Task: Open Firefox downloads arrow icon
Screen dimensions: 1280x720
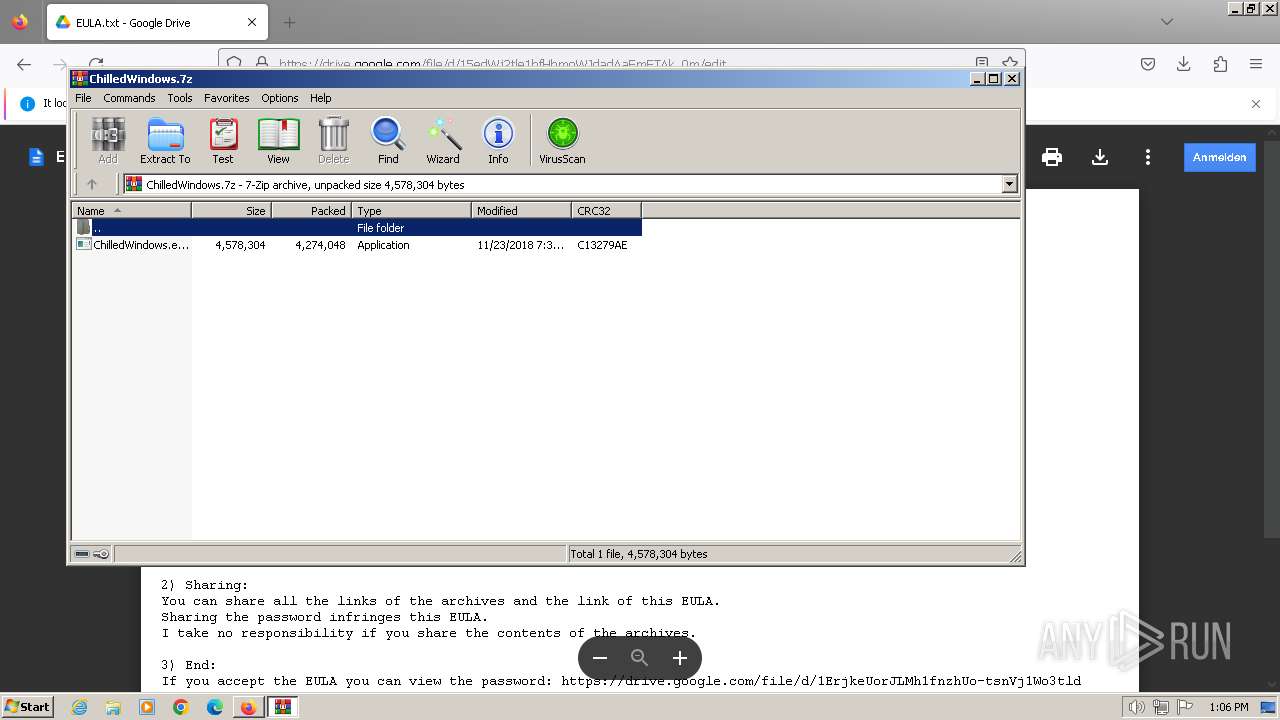Action: [x=1184, y=64]
